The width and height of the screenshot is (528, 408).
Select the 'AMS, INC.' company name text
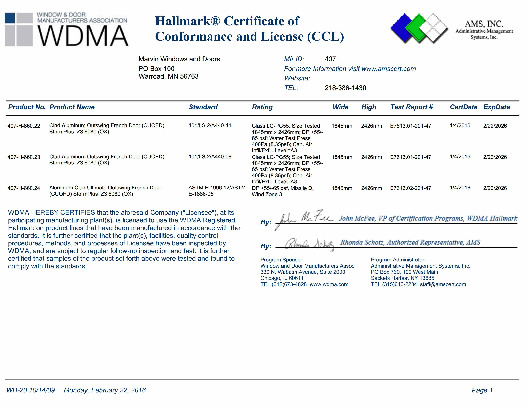click(484, 24)
